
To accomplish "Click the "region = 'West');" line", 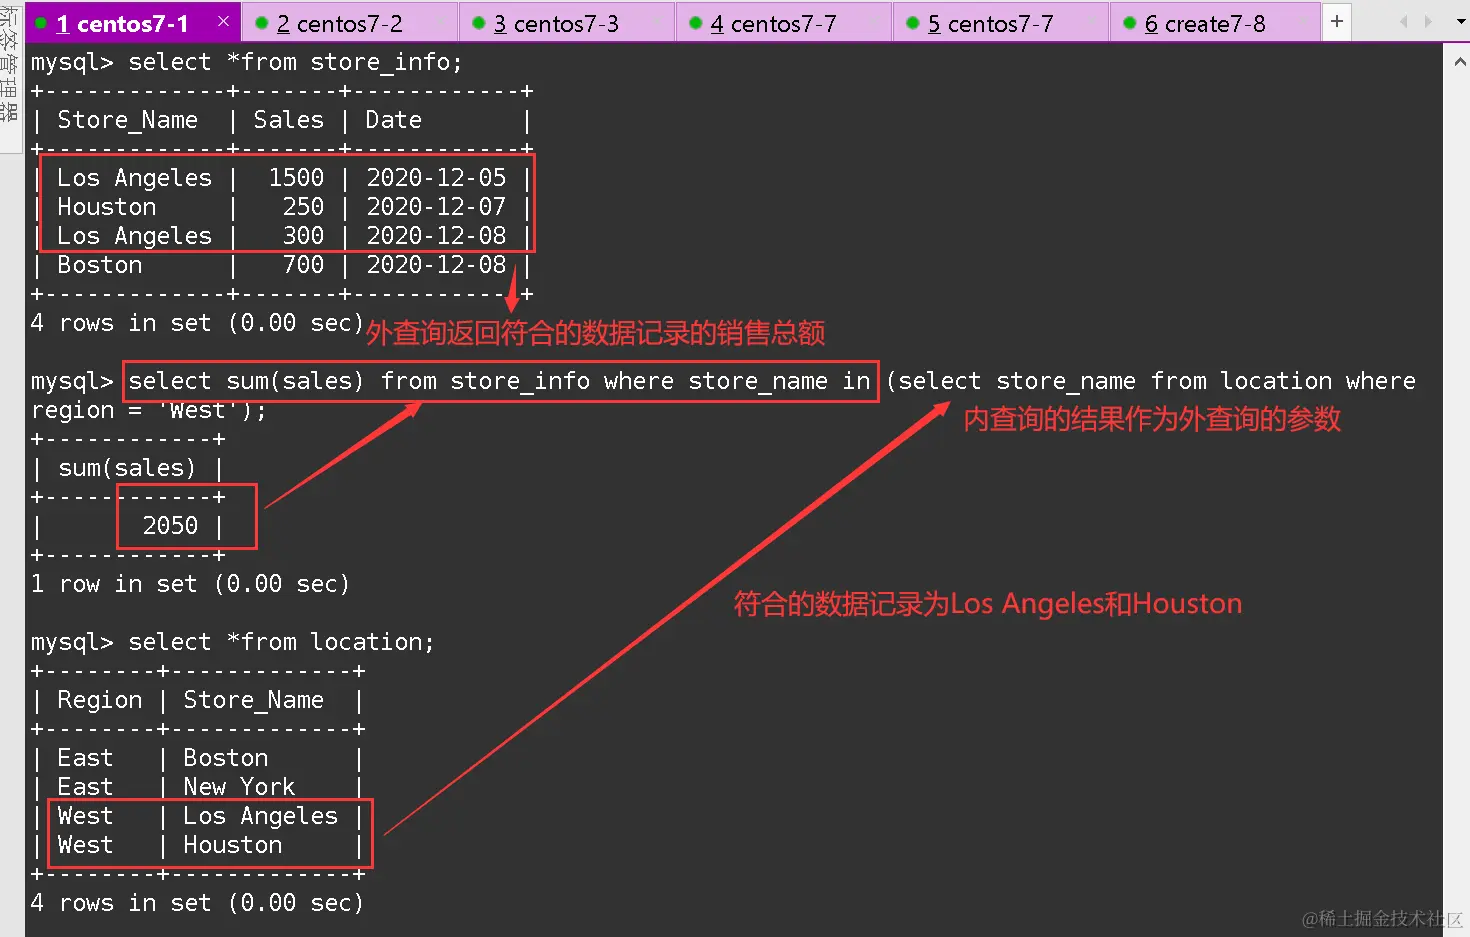I will 149,410.
